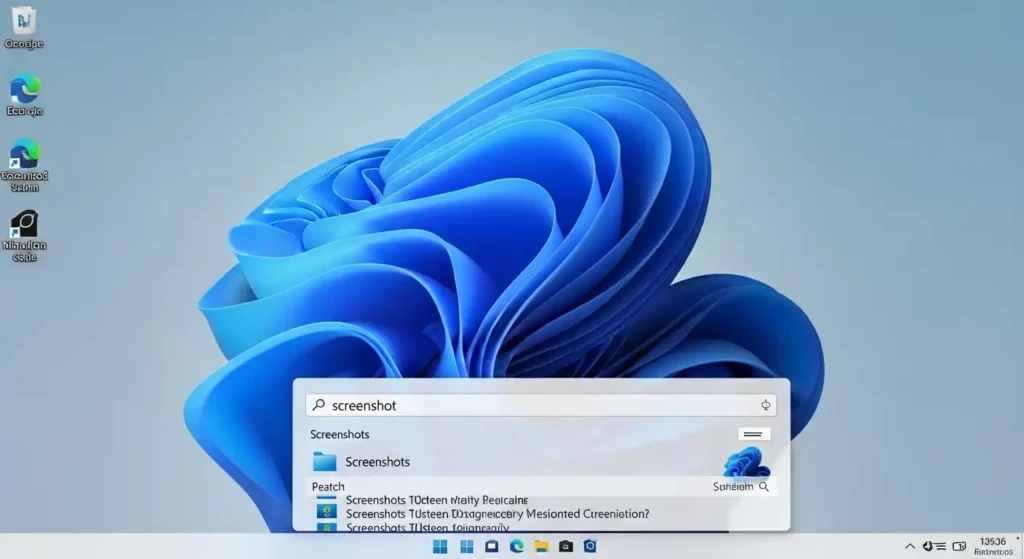Open result ending with 'Mesionted Creeniotion?'
The image size is (1024, 559).
pyautogui.click(x=498, y=514)
